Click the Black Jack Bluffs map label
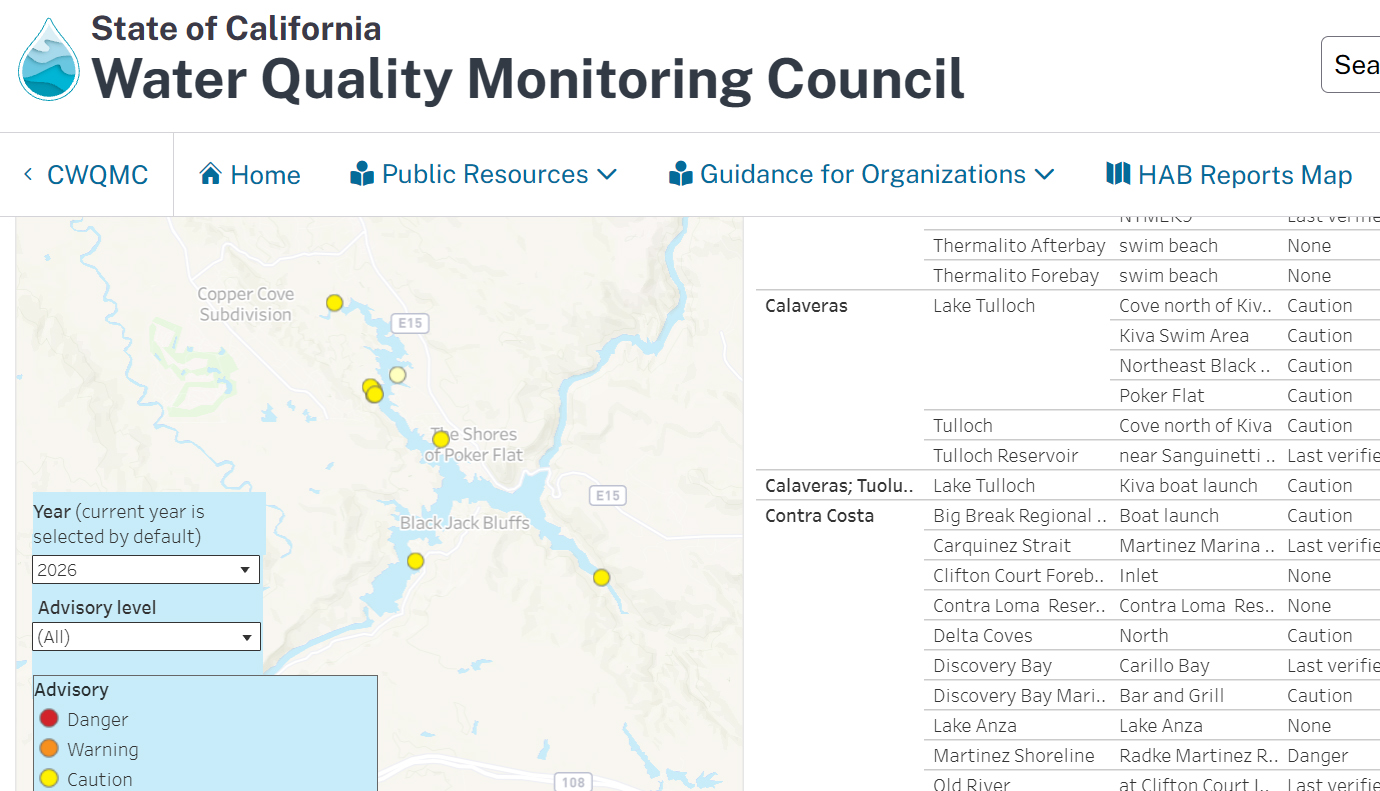The image size is (1380, 791). click(465, 523)
